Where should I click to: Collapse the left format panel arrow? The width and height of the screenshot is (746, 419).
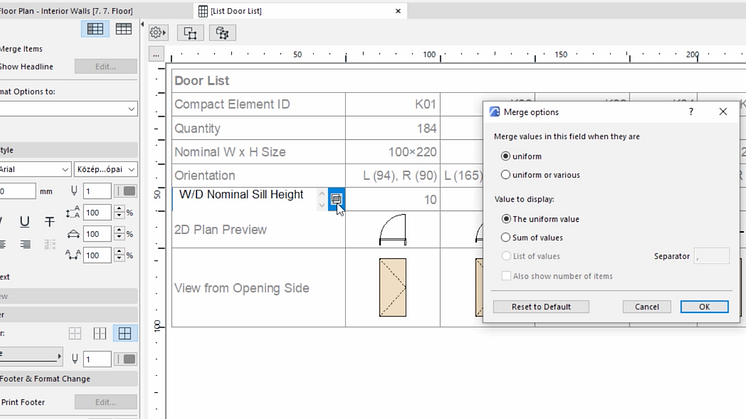click(x=142, y=24)
